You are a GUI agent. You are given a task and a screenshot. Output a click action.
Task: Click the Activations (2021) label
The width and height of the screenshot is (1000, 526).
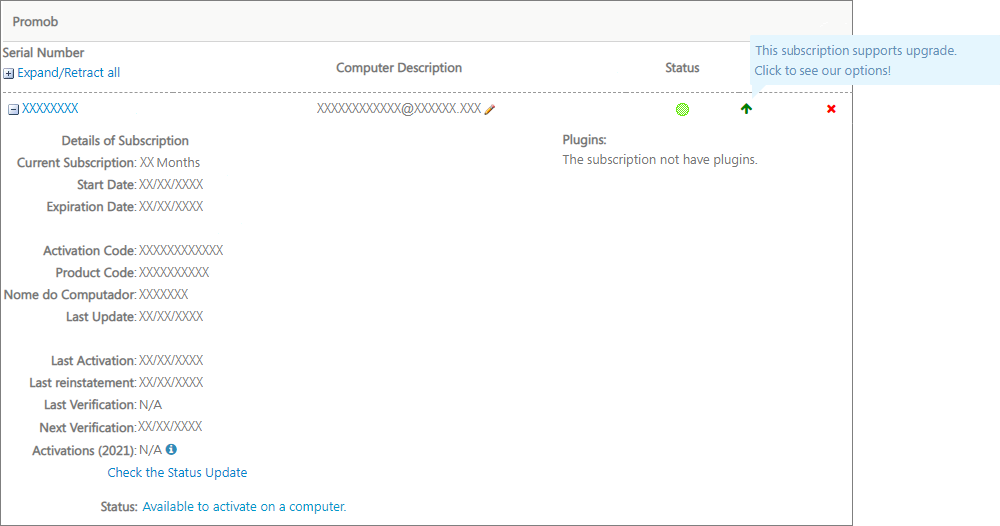click(85, 451)
